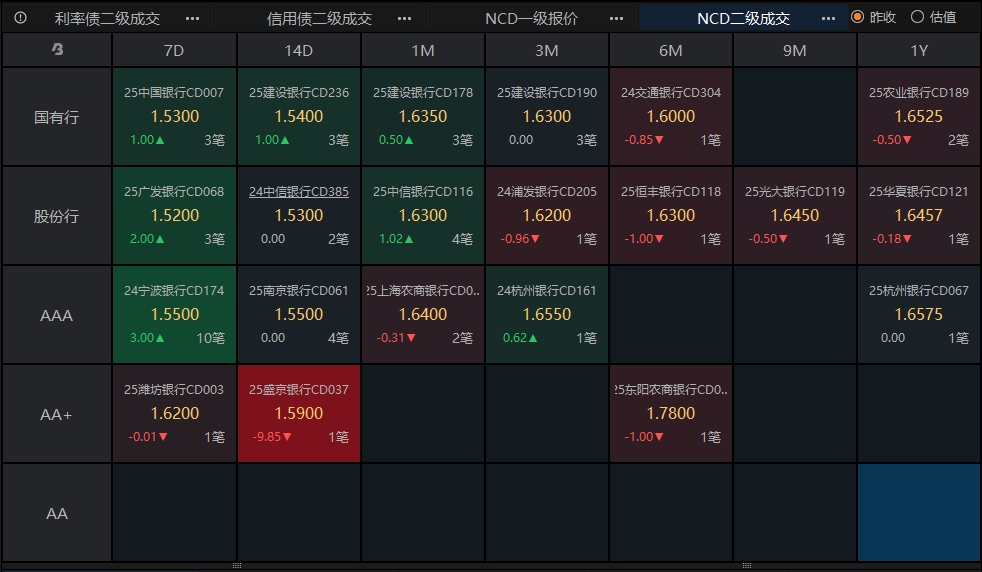The image size is (982, 572).
Task: Click the -9.85 change value
Action: (x=272, y=437)
